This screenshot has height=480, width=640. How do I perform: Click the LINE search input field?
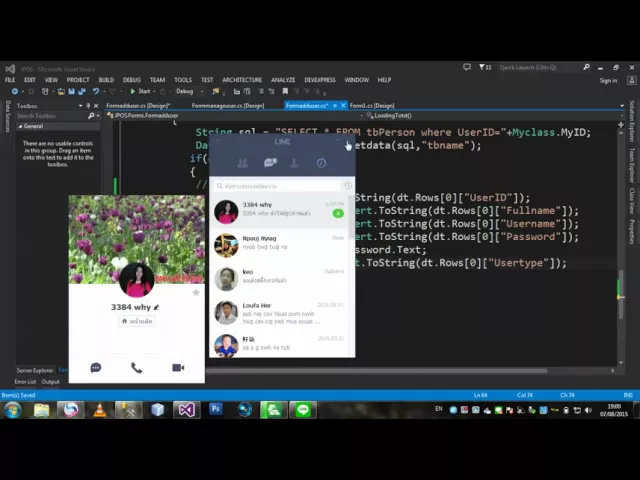click(278, 186)
